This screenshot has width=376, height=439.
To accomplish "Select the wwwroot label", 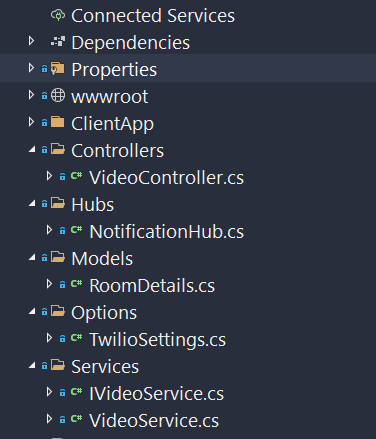I will click(110, 97).
